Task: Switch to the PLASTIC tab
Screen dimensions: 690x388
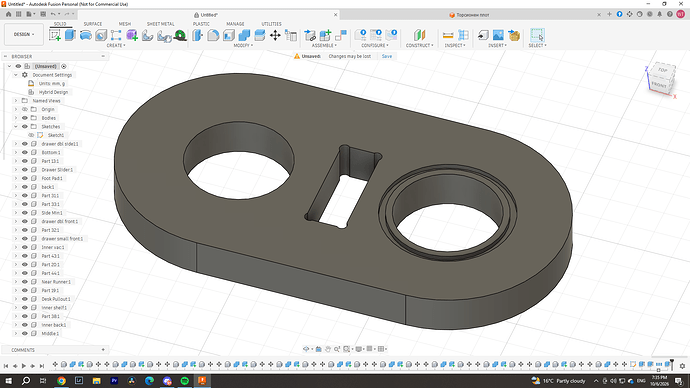Action: [201, 24]
